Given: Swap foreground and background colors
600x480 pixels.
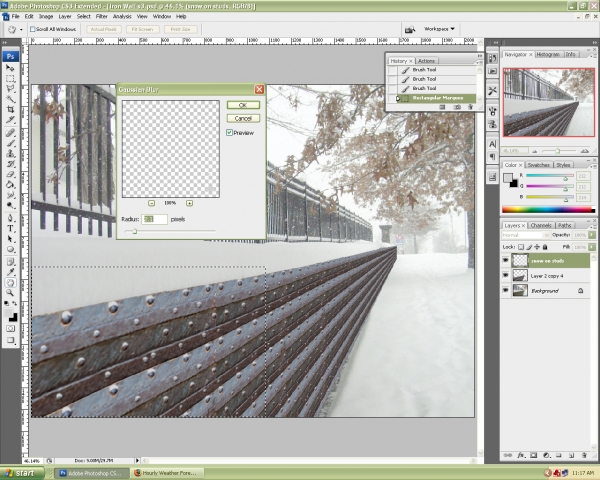Looking at the screenshot, I should pyautogui.click(x=14, y=303).
